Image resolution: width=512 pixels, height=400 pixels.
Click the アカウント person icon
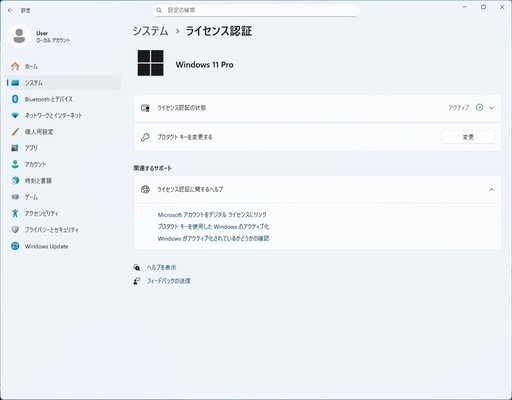point(15,164)
